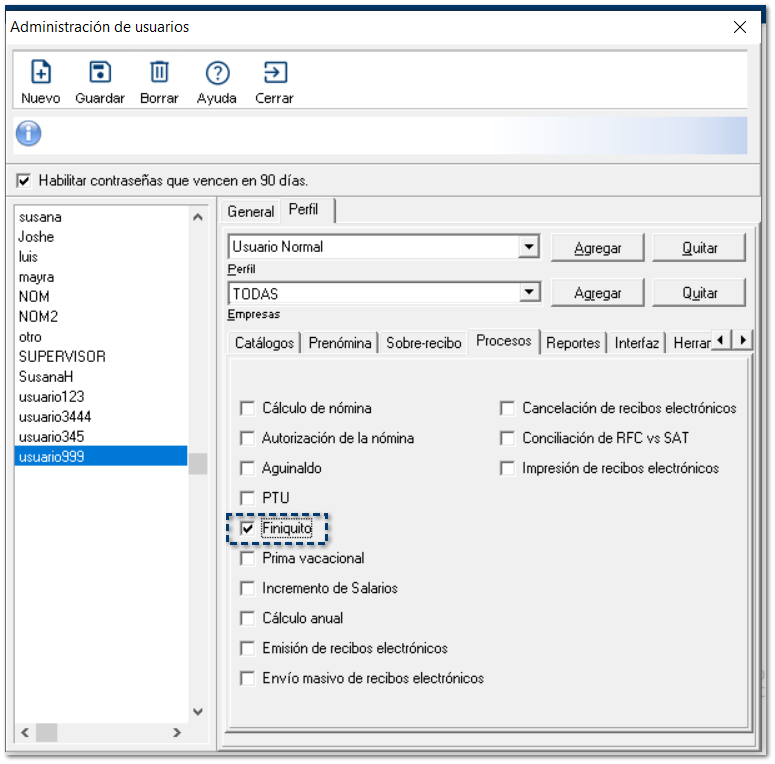
Task: Select user usuario345 in list
Action: (x=101, y=437)
